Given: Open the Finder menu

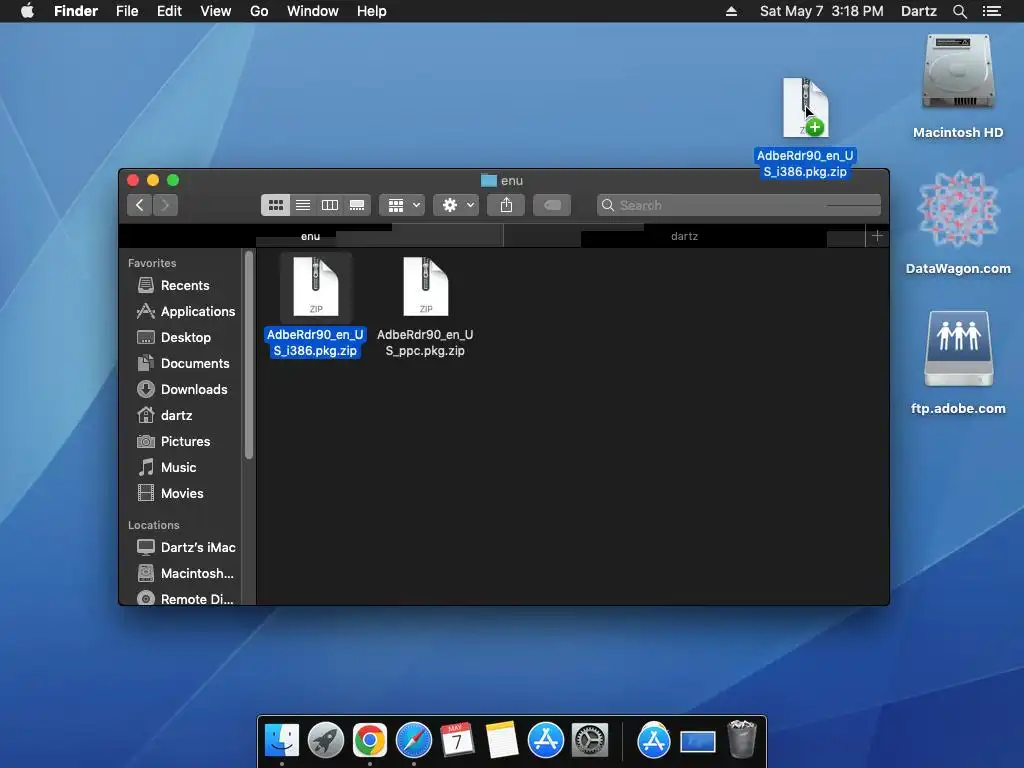Looking at the screenshot, I should (76, 11).
